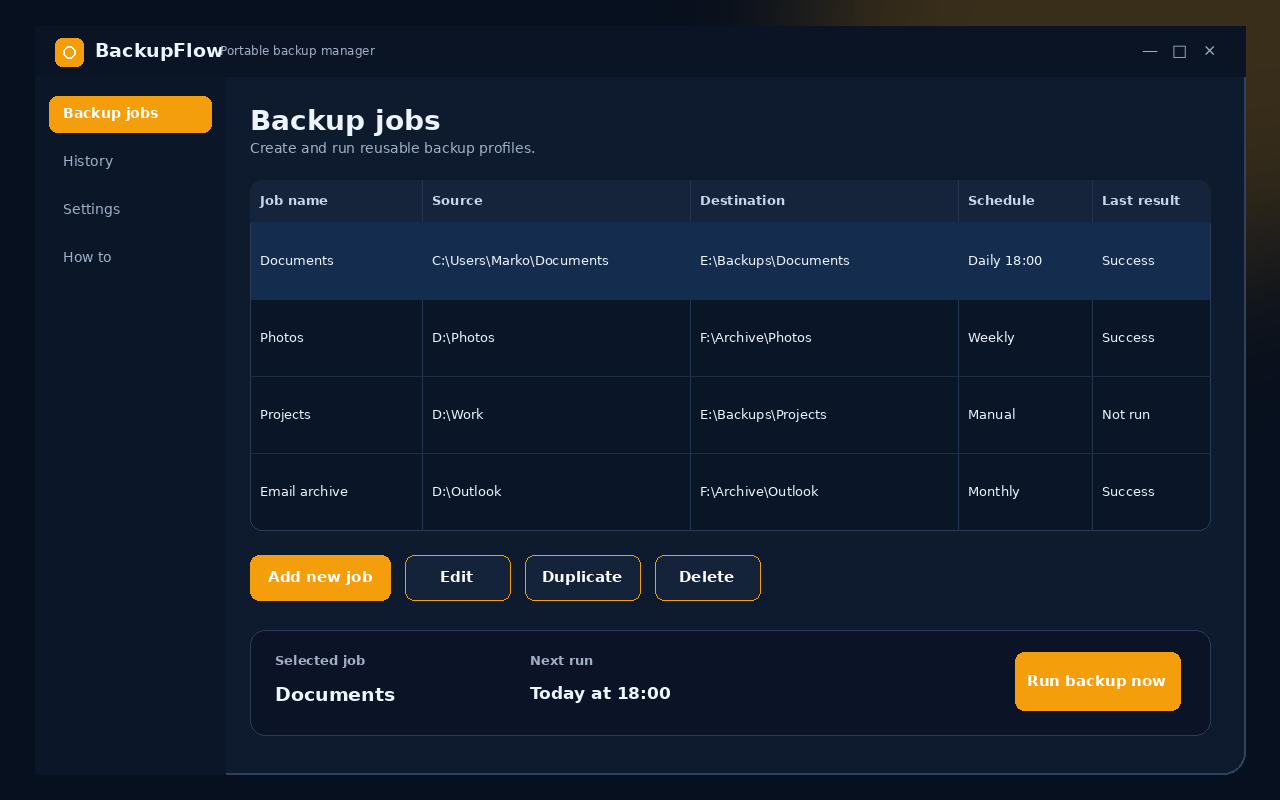Click the selected job name Documents in the summary panel

point(335,695)
